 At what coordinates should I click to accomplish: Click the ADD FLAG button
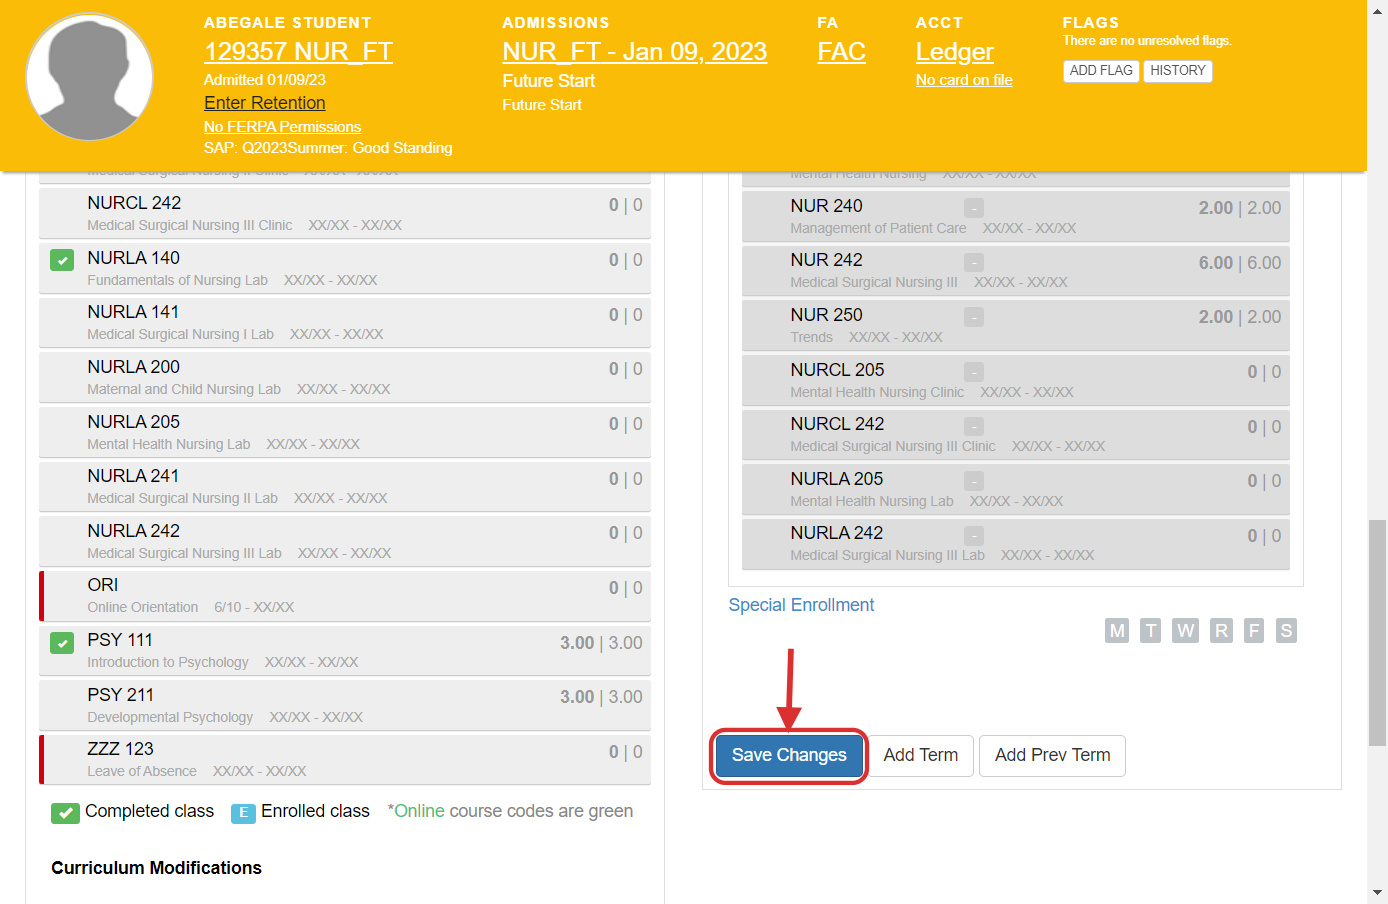tap(1100, 71)
